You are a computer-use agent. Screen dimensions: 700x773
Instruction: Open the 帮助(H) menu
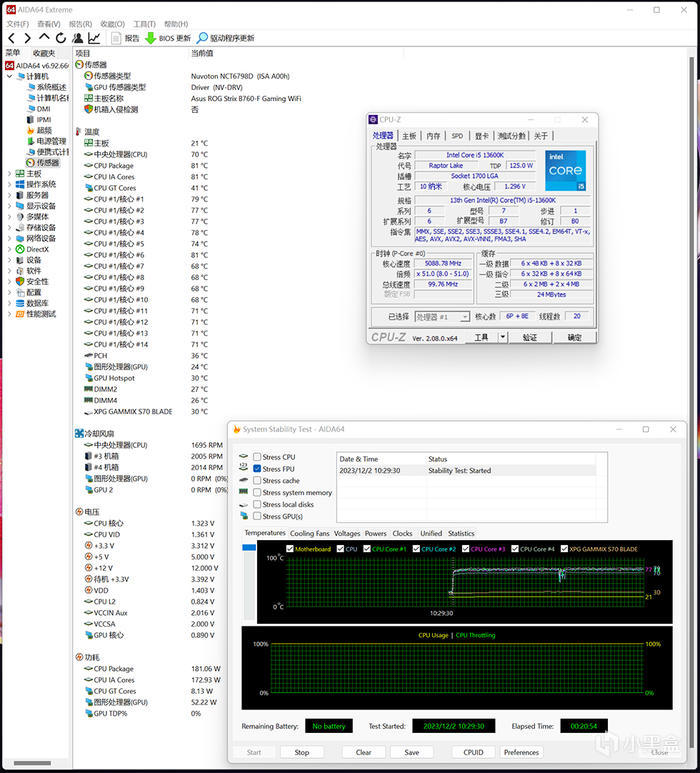tap(176, 24)
